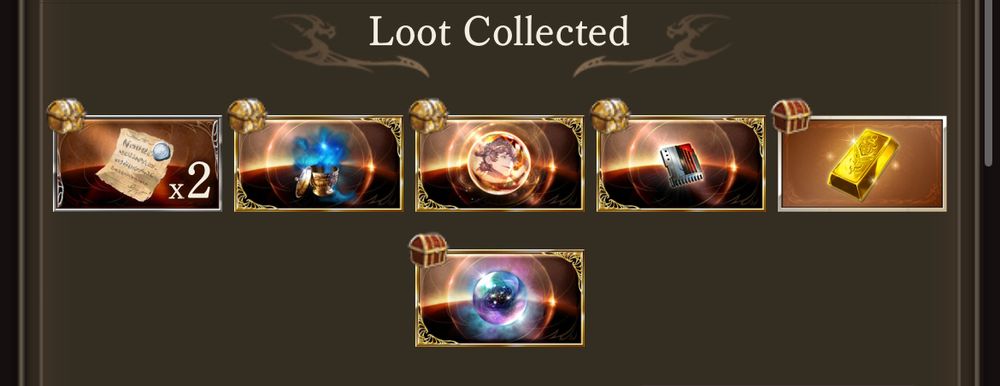Click the silver seal on the parchment scroll

tap(160, 151)
